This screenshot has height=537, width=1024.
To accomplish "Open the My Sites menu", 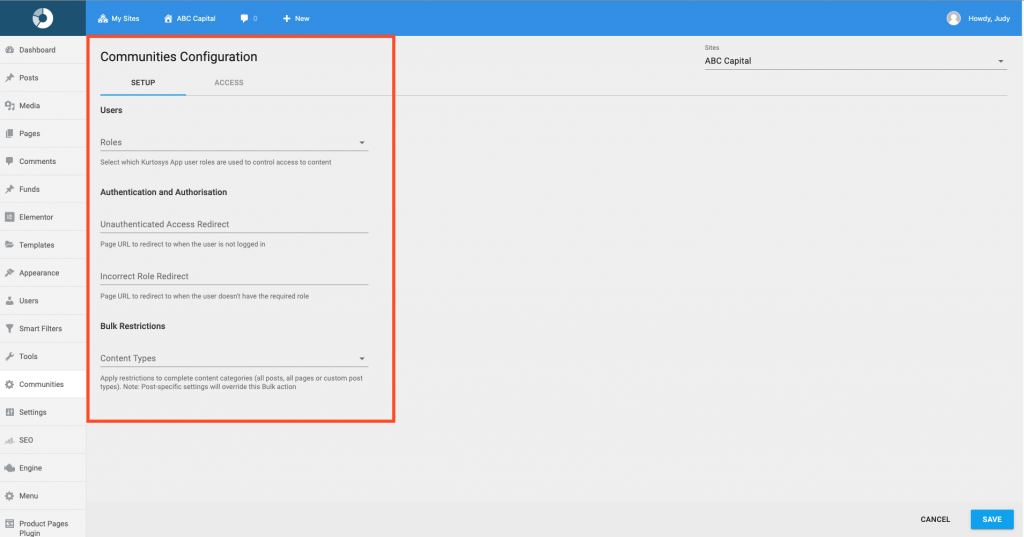I will click(x=119, y=18).
